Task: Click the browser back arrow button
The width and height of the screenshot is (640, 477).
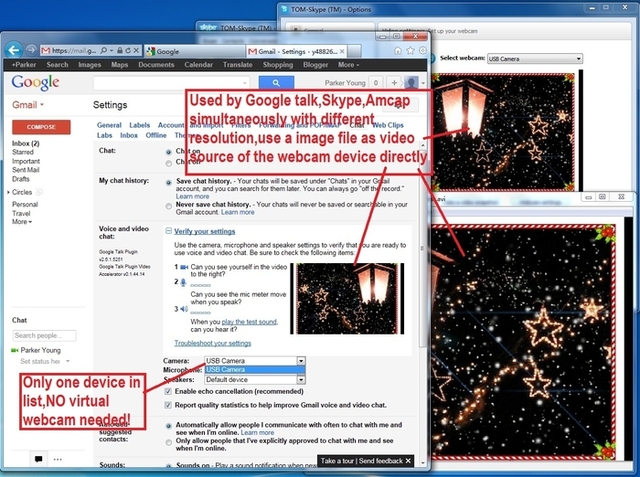Action: pyautogui.click(x=14, y=50)
